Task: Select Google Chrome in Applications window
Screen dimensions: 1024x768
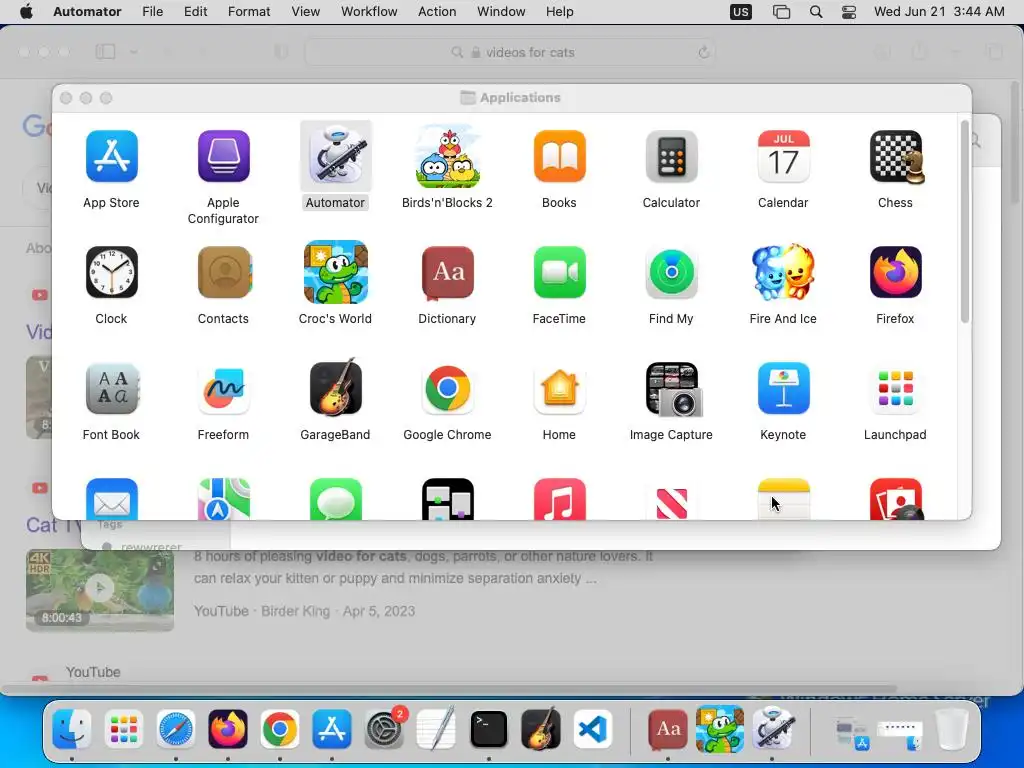Action: (x=448, y=389)
